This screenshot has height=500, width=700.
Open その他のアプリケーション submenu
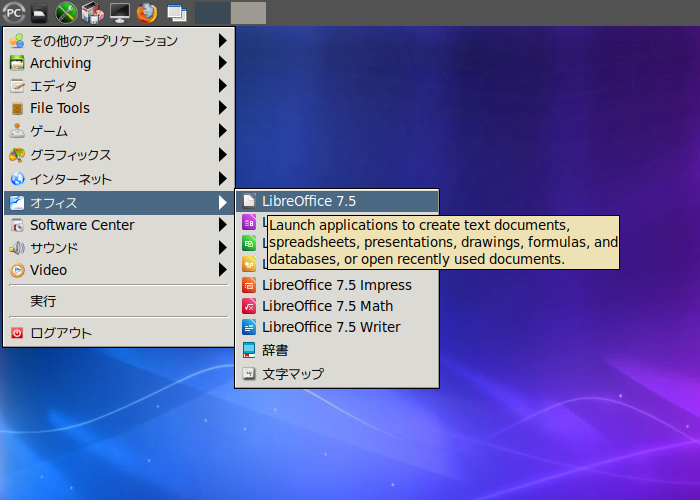click(x=119, y=41)
